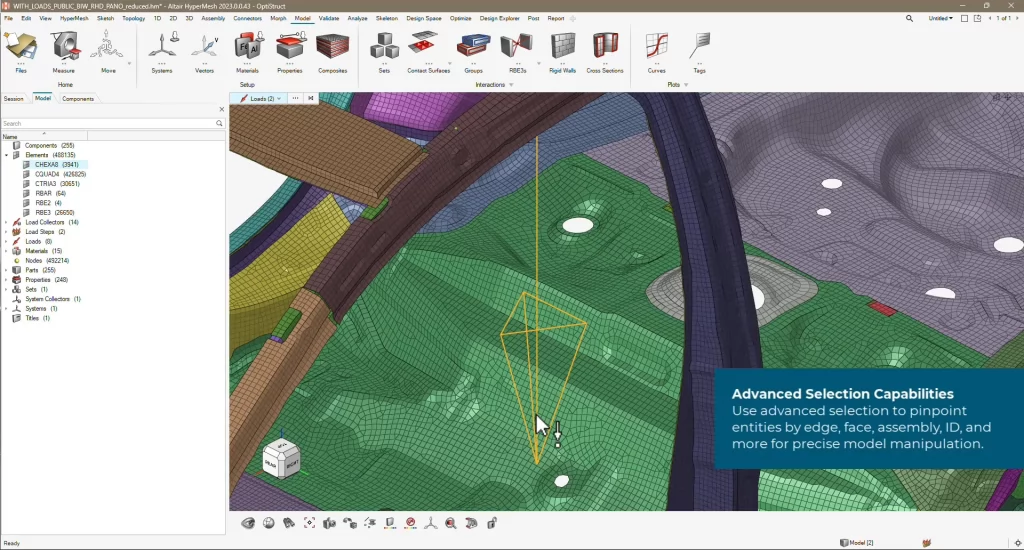The width and height of the screenshot is (1024, 550).
Task: Click the red no-entry color mode icon
Action: tap(411, 523)
